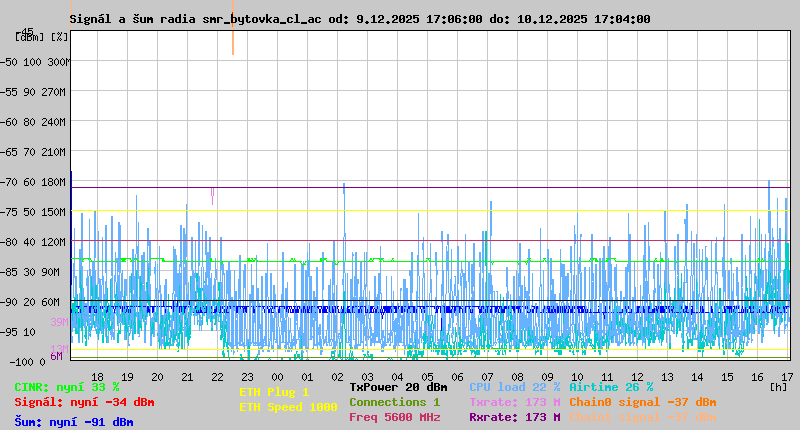
Task: Click the -70 dBm label on Y axis
Action: pos(31,182)
